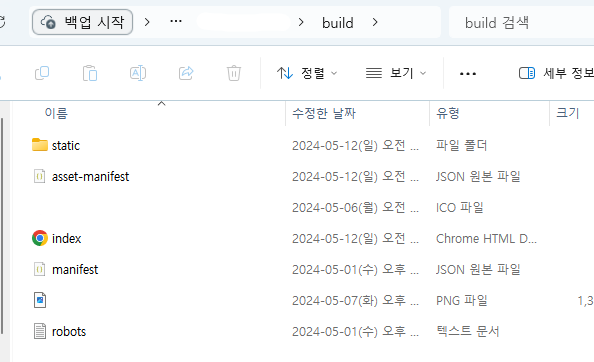Screen dimensions: 594x362
Task: Sort by 유형 column header
Action: click(x=448, y=113)
